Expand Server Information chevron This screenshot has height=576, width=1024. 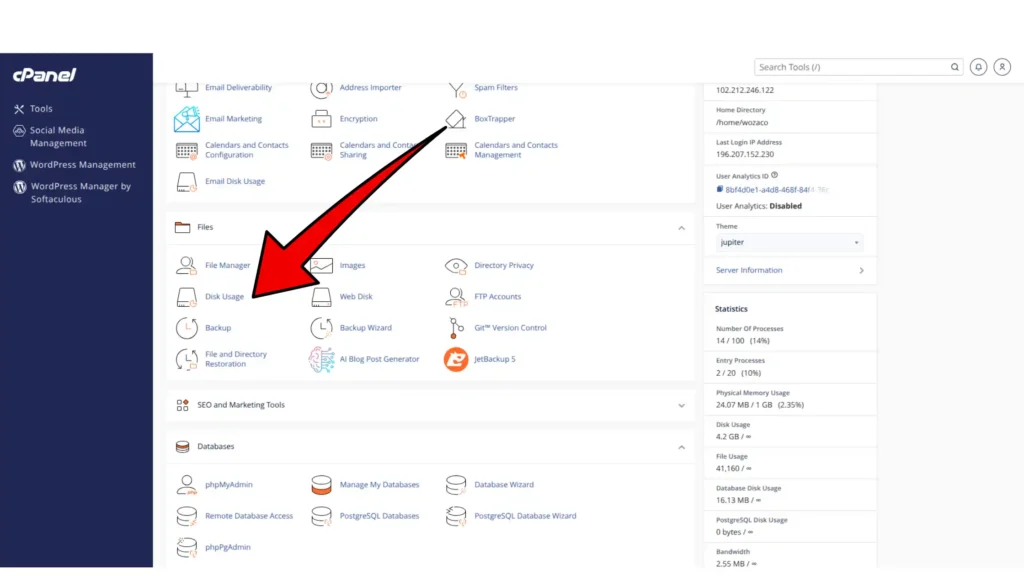pos(861,270)
